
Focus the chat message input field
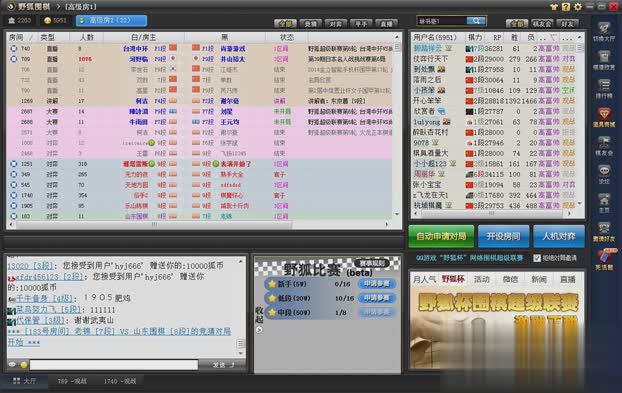click(113, 365)
